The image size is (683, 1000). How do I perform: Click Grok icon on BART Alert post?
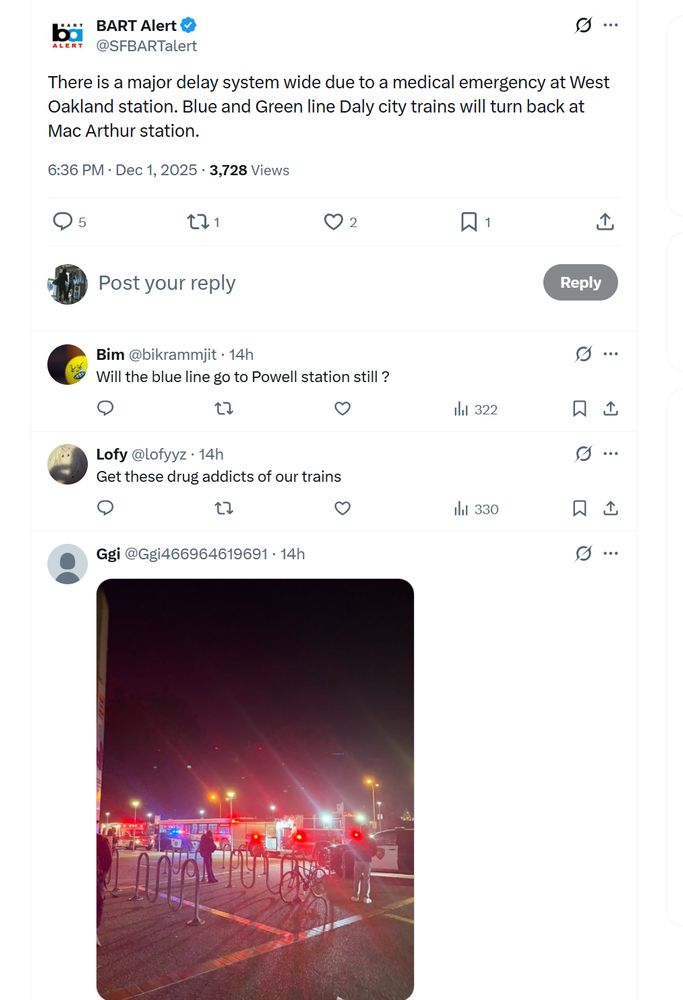pos(584,25)
